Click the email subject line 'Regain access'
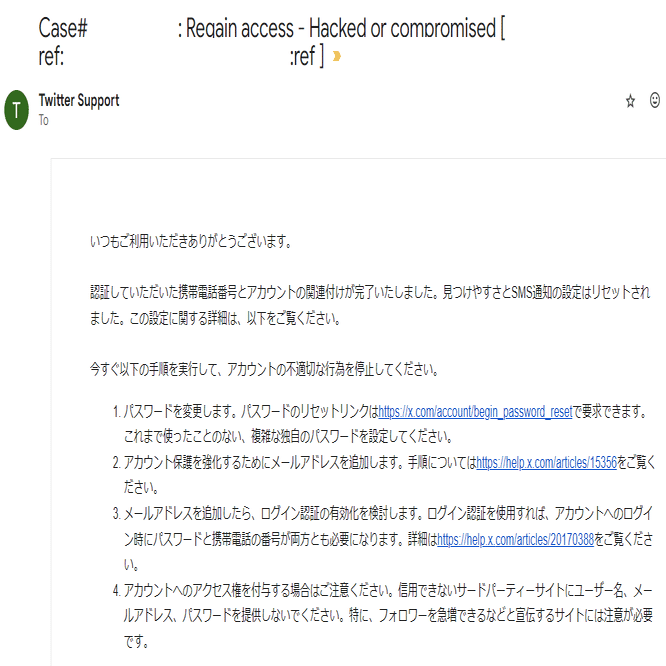 pyautogui.click(x=240, y=29)
